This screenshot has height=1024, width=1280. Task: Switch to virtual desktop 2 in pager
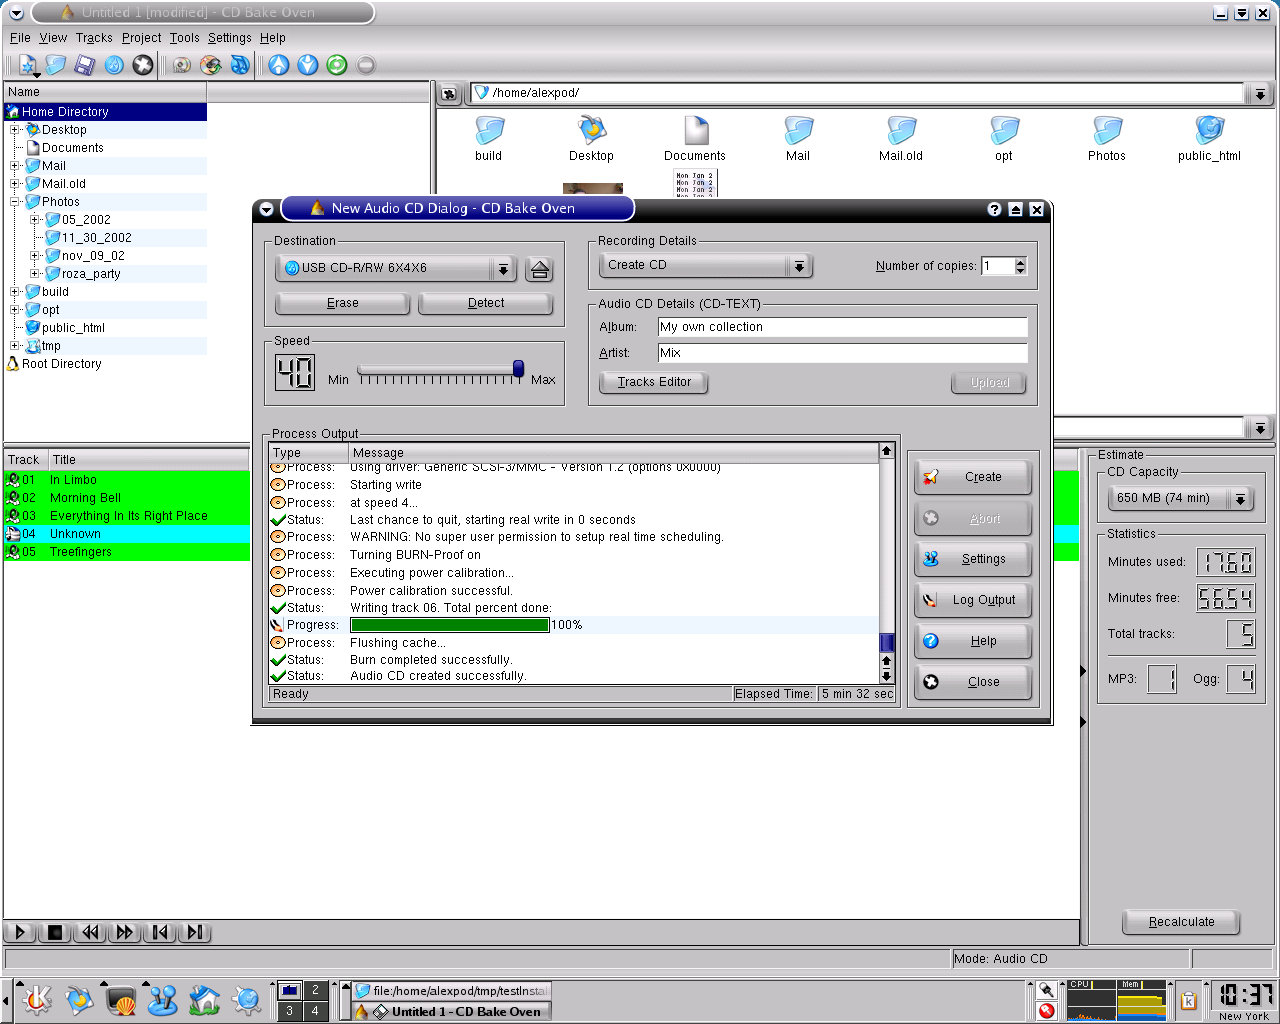tap(315, 990)
